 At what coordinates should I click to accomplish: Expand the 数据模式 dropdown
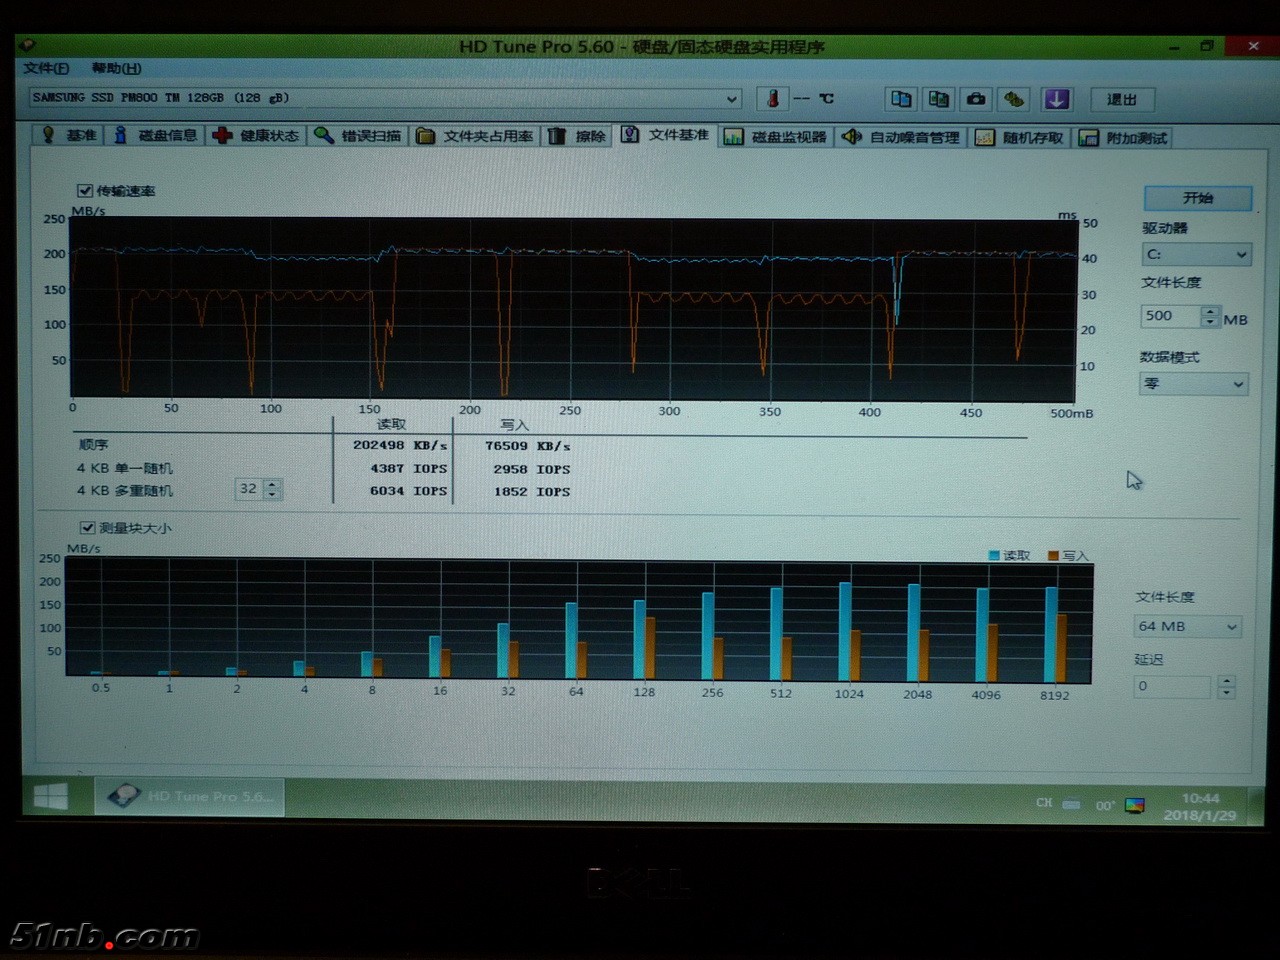coord(1194,384)
